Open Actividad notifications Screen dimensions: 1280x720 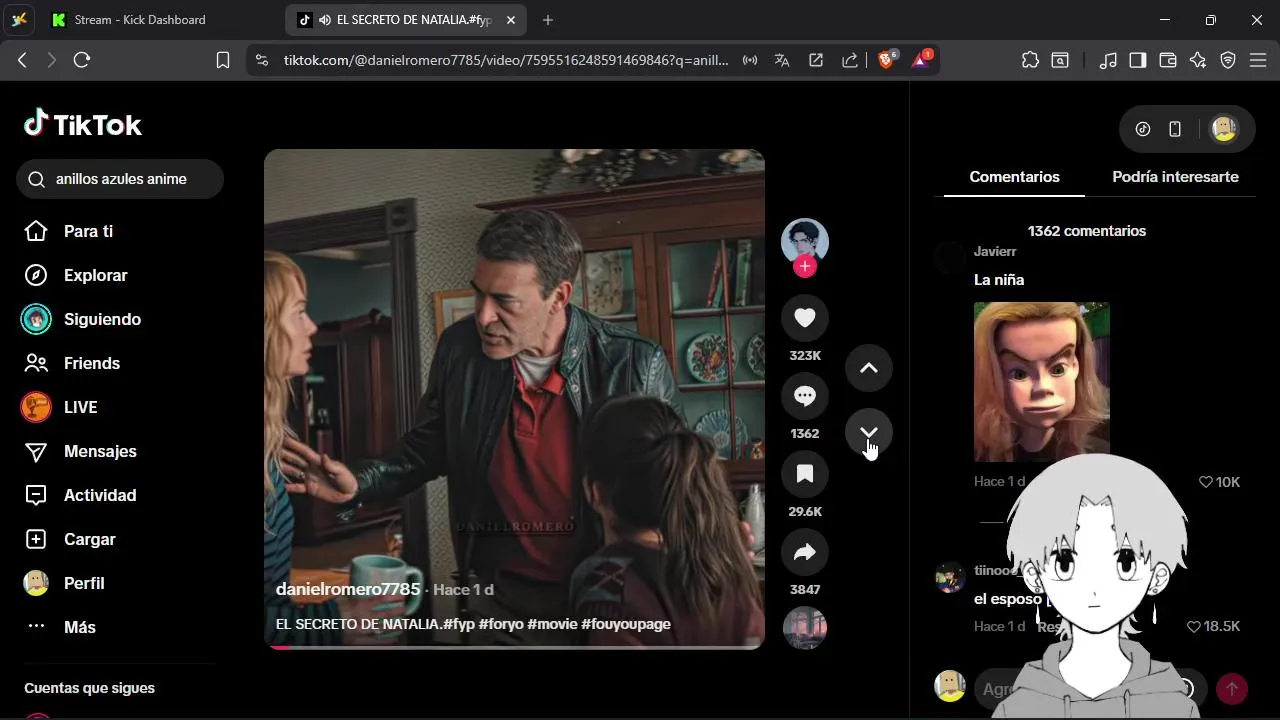tap(80, 495)
